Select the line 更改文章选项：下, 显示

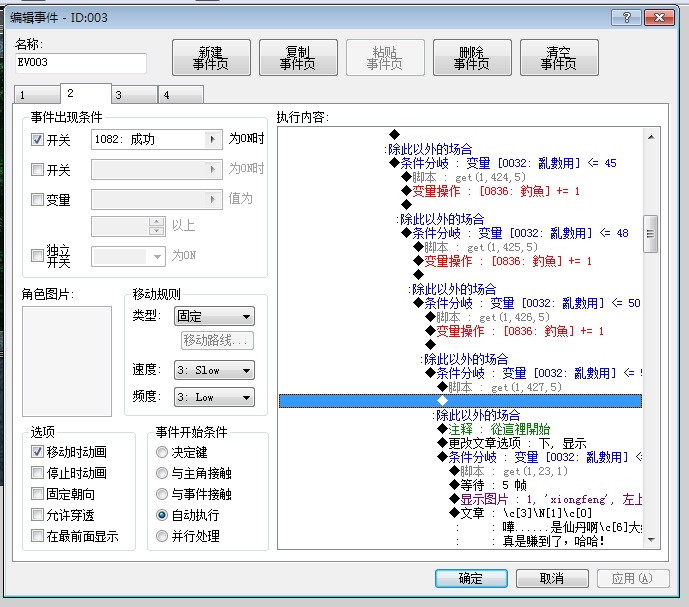pos(512,443)
